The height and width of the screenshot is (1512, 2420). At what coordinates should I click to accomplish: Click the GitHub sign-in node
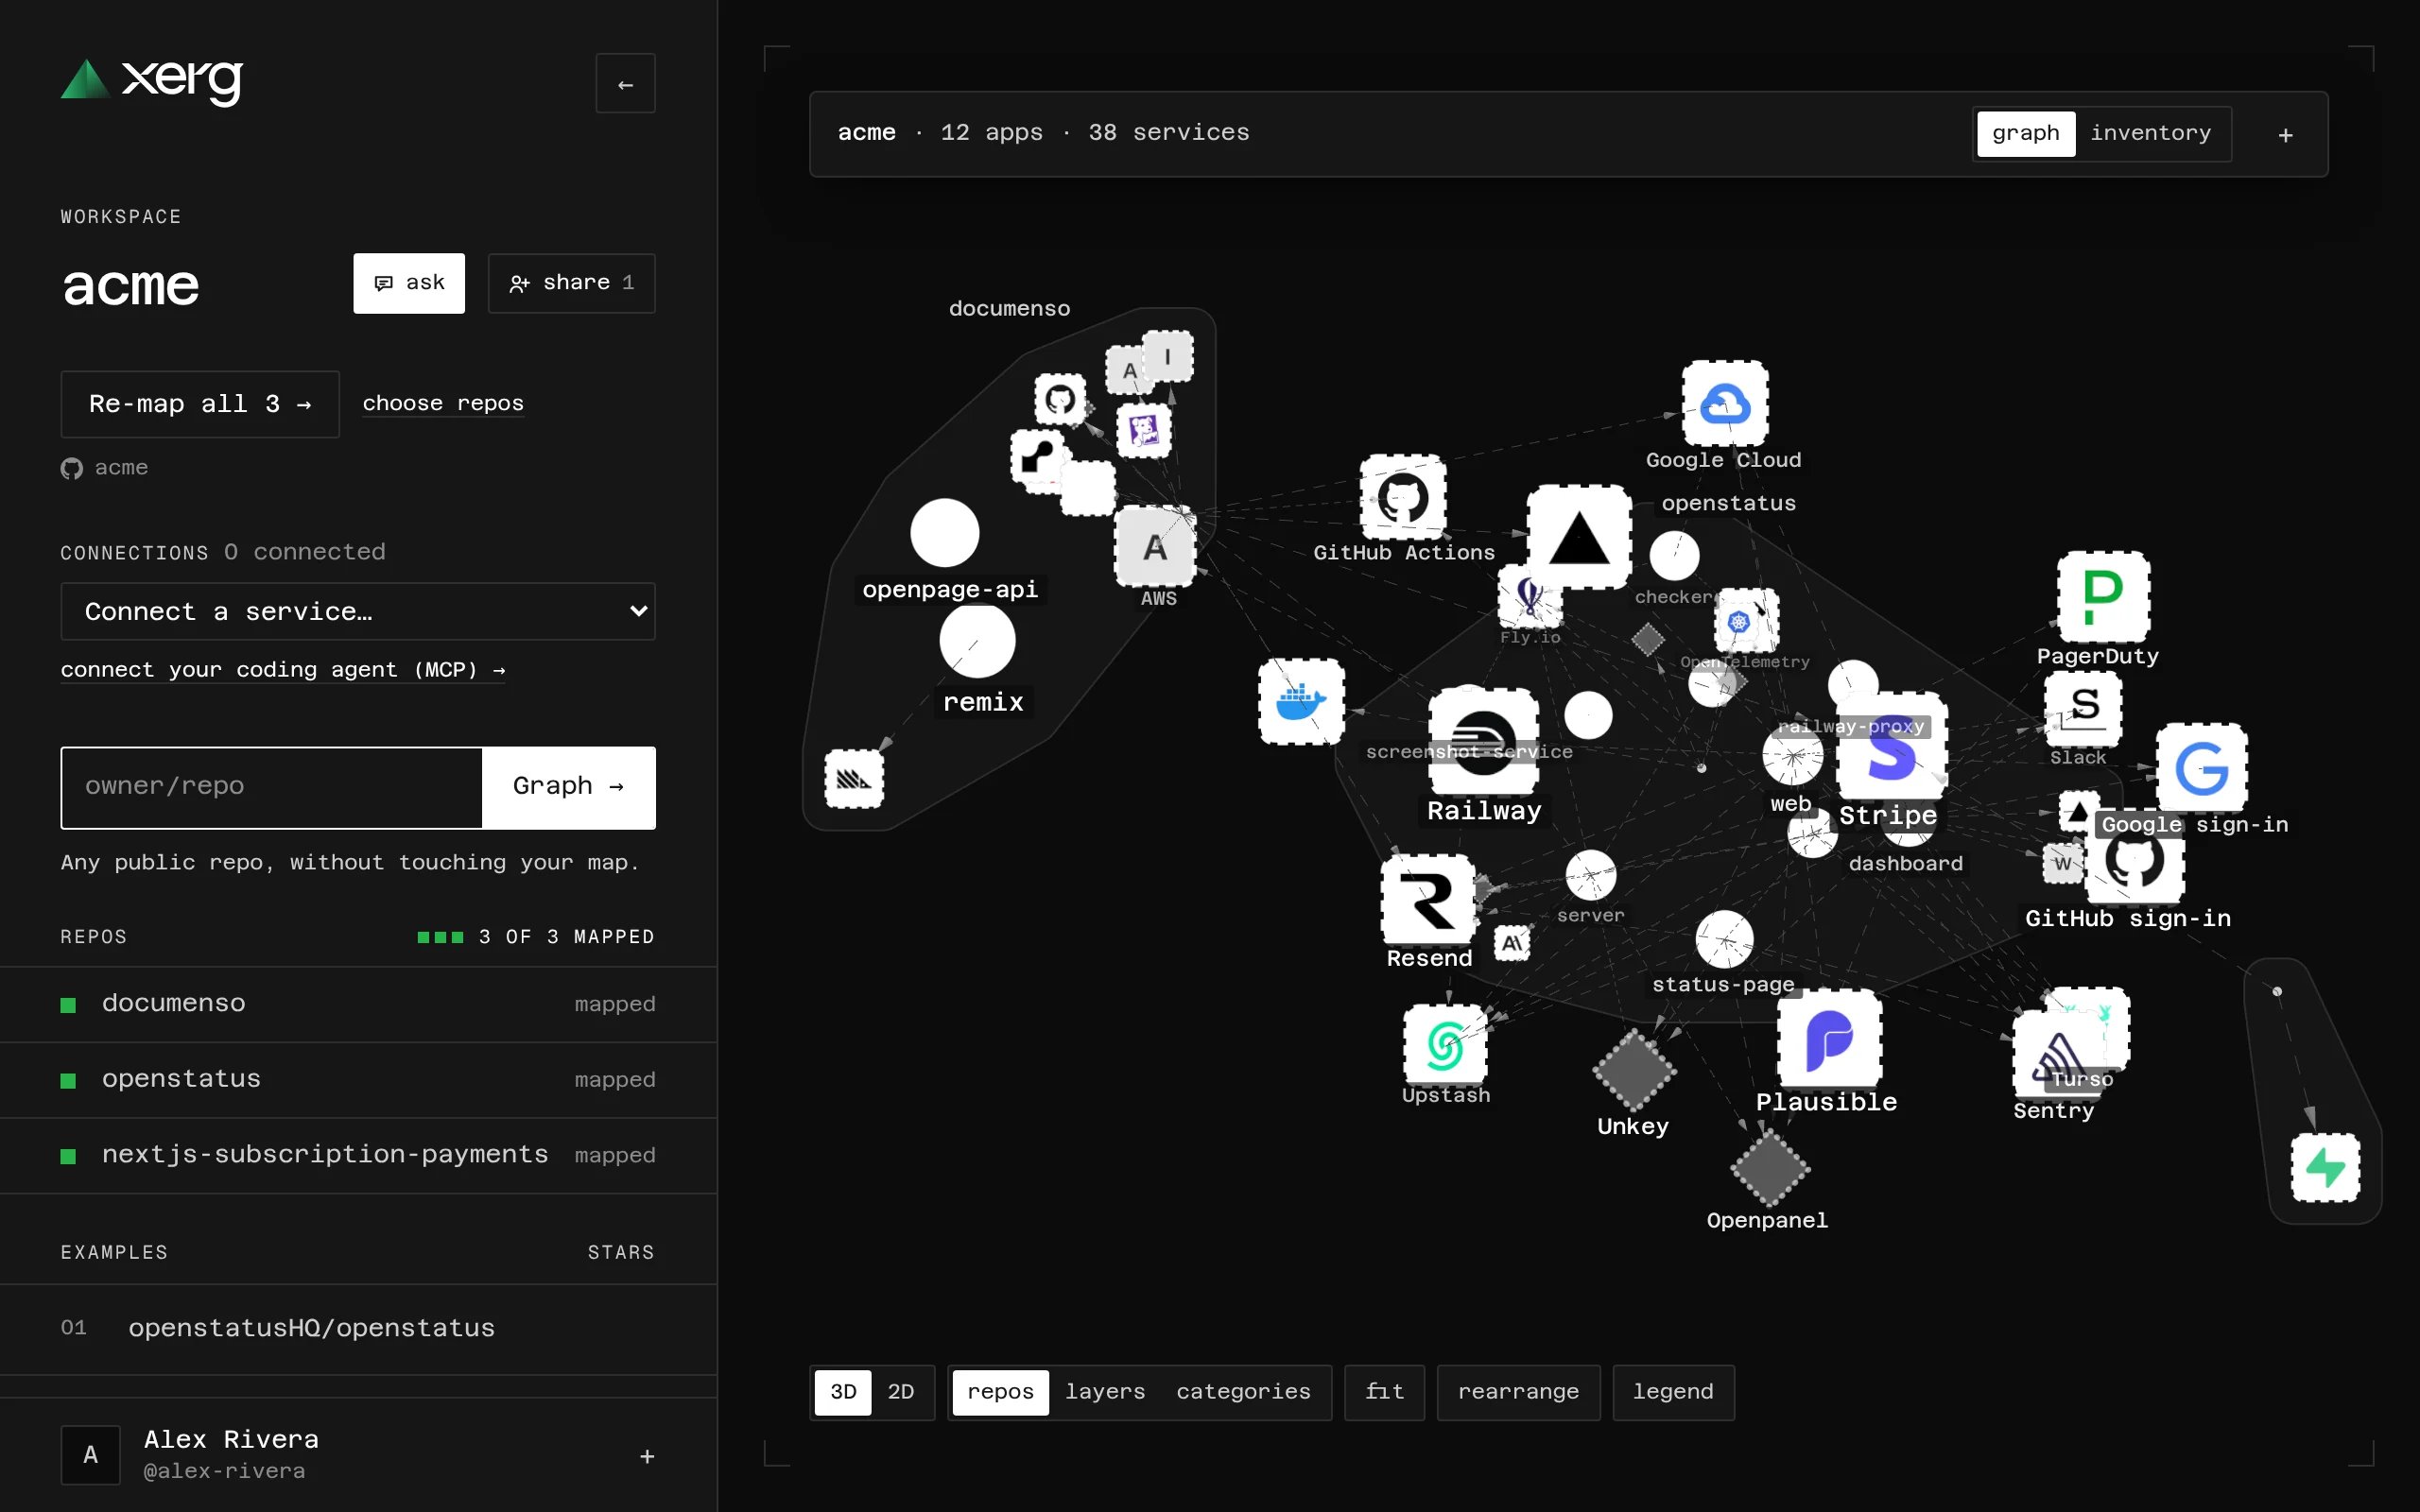pyautogui.click(x=2134, y=860)
